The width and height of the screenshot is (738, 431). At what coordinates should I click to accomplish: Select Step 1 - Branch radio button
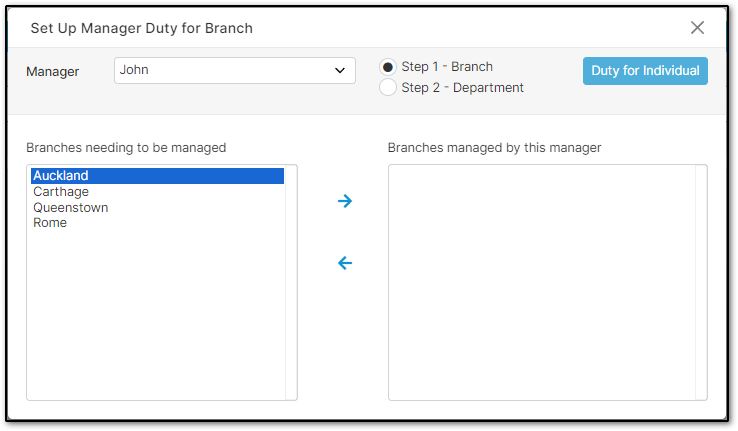tap(387, 67)
